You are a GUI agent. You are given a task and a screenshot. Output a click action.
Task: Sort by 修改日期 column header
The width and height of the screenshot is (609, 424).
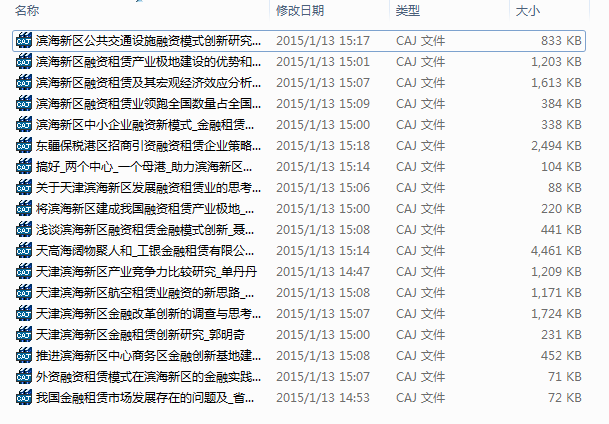point(300,10)
